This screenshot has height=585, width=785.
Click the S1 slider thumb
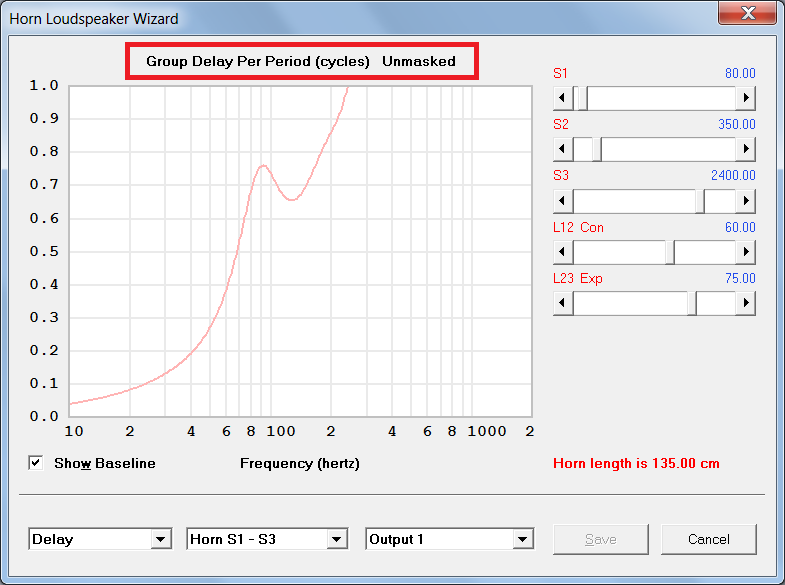583,98
